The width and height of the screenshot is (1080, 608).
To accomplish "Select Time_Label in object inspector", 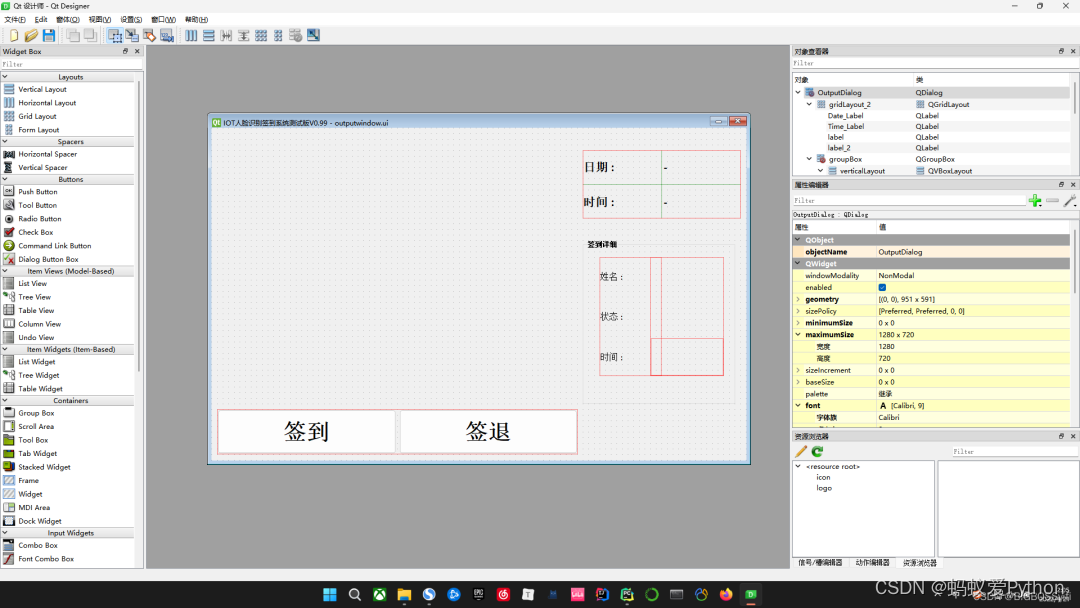I will 845,127.
